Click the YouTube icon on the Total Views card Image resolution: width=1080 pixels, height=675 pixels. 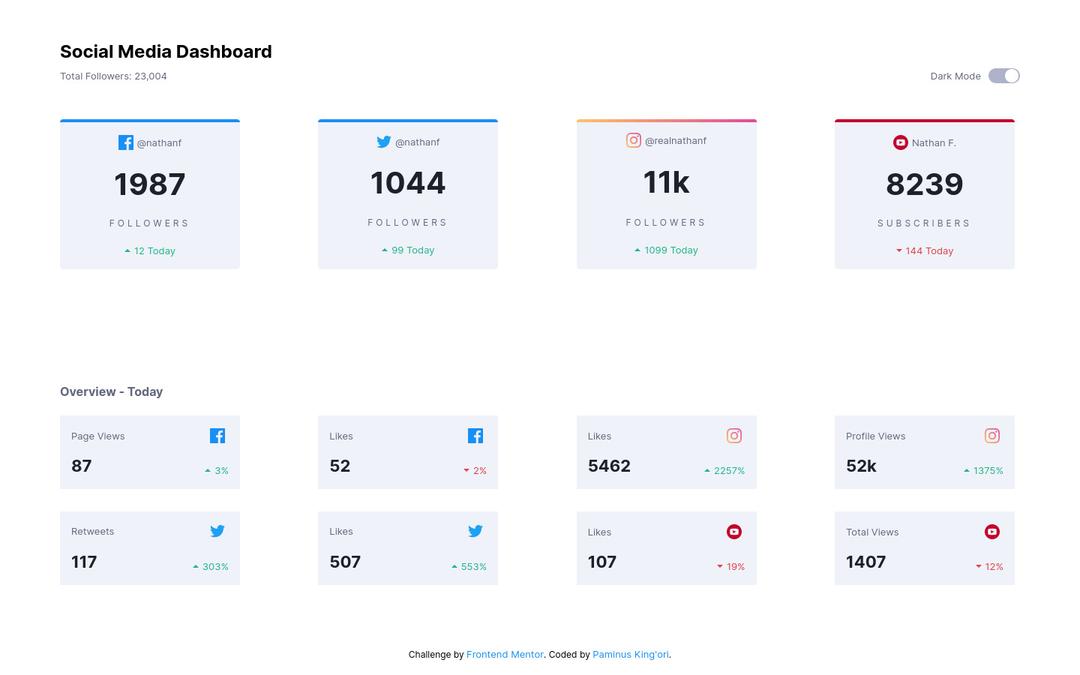[992, 532]
